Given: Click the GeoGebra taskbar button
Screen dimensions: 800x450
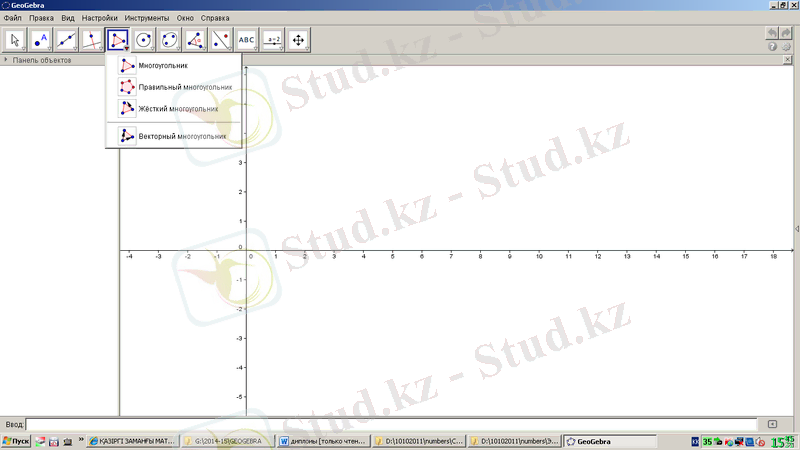Looking at the screenshot, I should click(x=610, y=441).
